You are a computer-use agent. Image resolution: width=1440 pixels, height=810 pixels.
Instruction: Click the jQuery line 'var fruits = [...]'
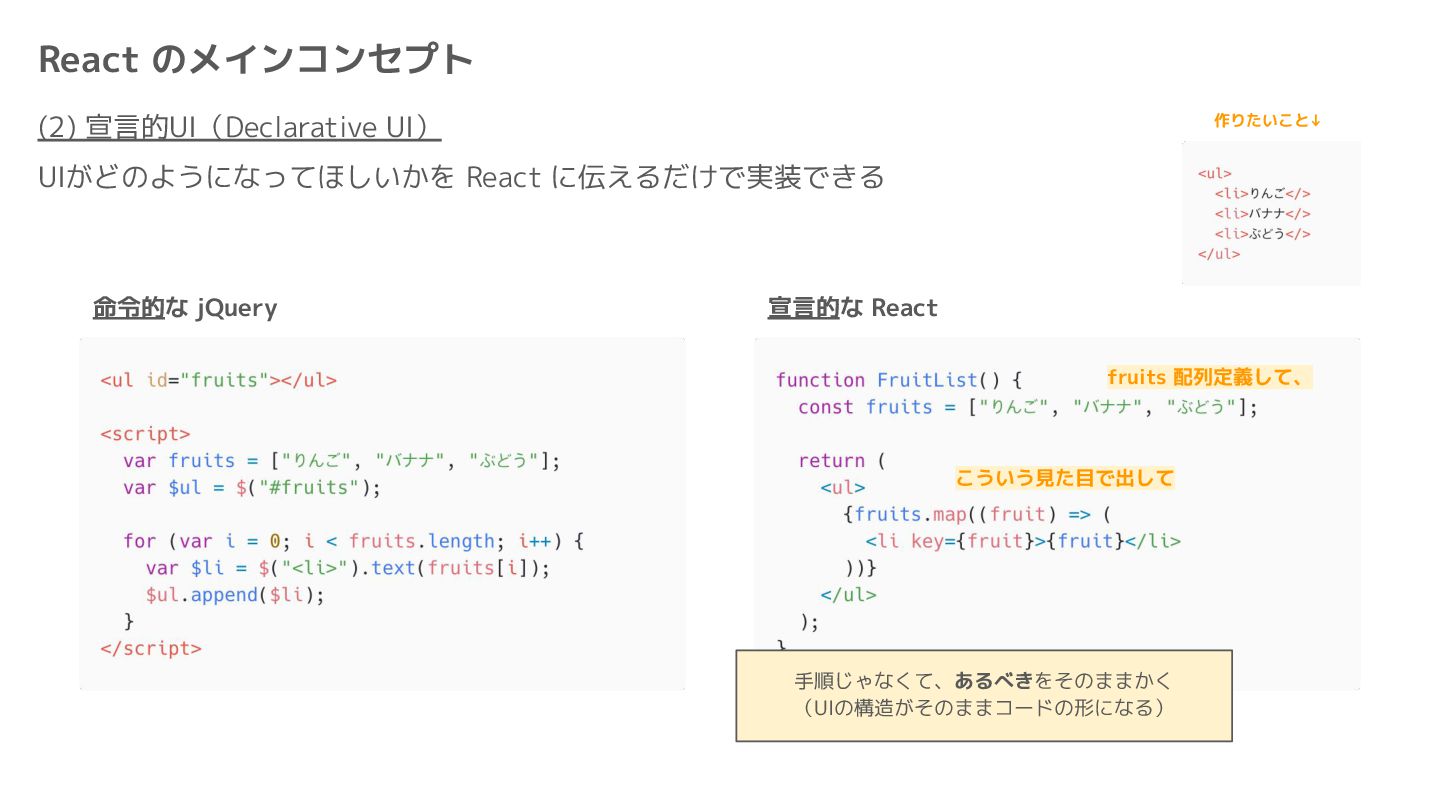[x=342, y=461]
